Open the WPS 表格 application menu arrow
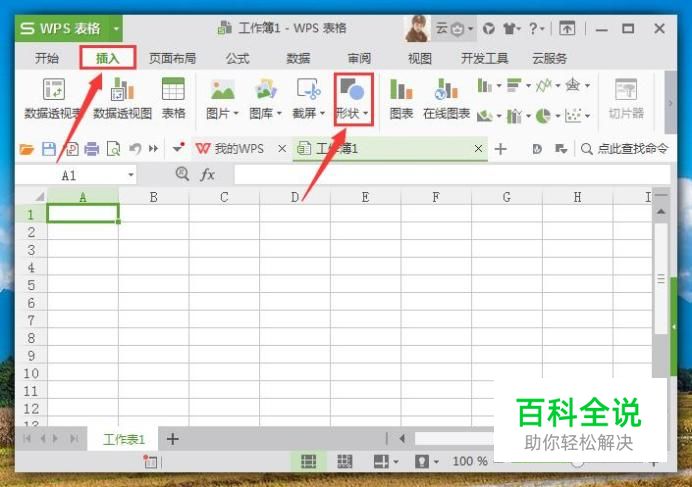The height and width of the screenshot is (487, 692). pos(116,29)
